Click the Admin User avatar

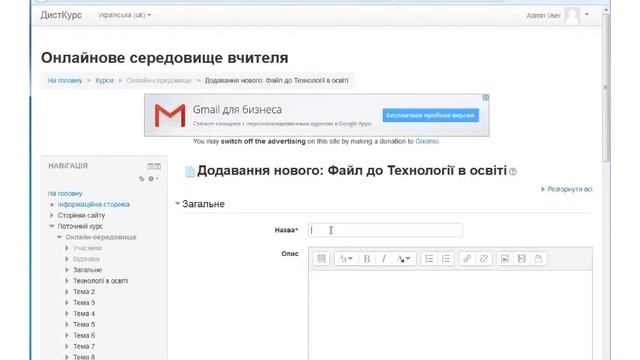[572, 16]
